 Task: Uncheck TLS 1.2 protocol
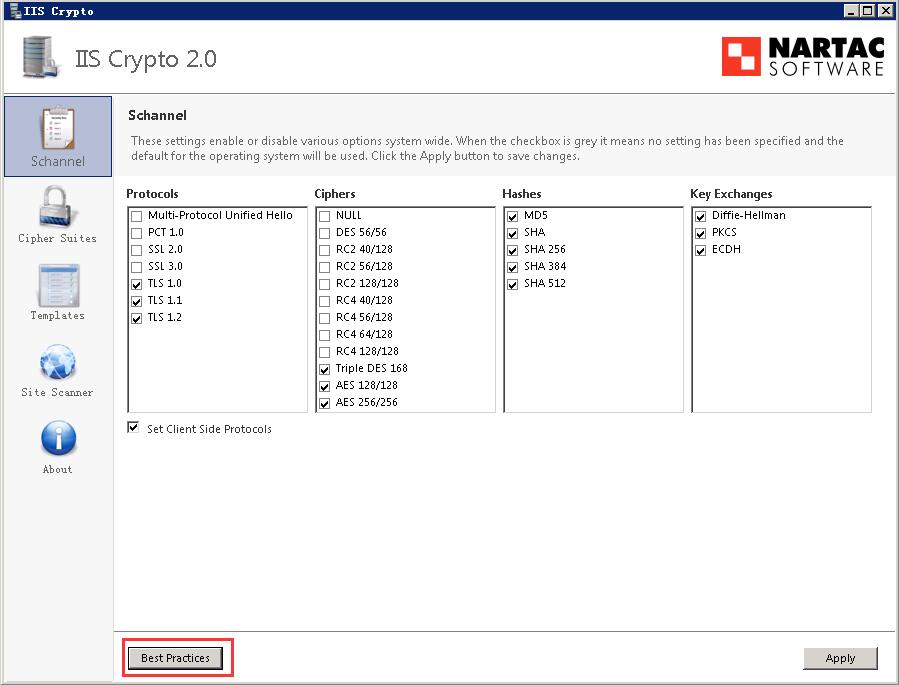[x=136, y=318]
